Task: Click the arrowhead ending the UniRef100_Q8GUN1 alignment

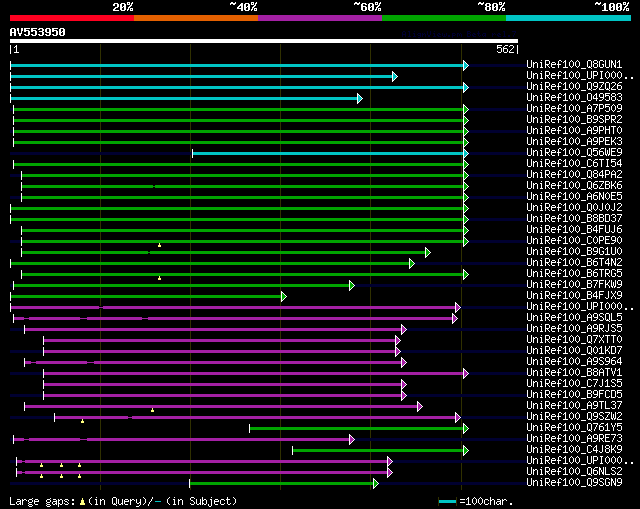Action: [x=466, y=65]
